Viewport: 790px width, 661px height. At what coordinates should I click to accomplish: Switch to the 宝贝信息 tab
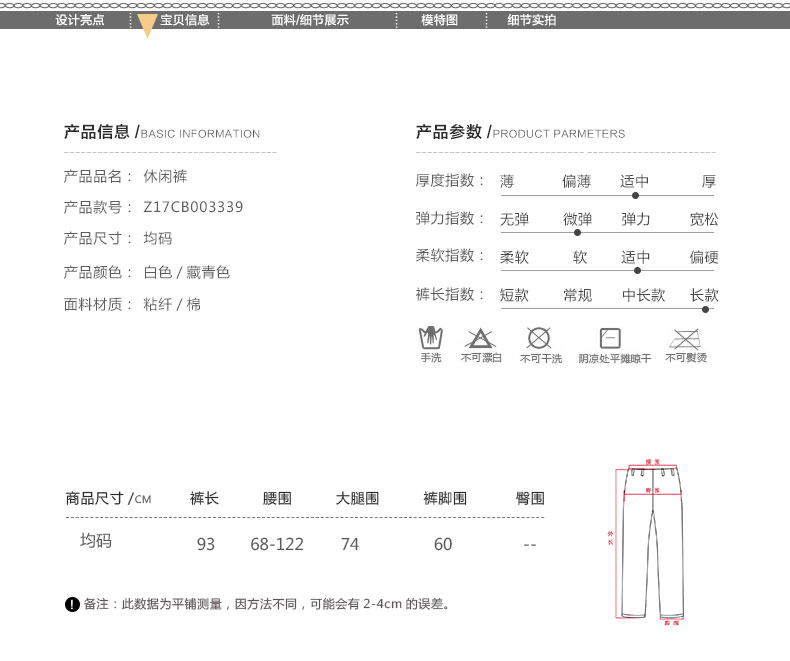[184, 20]
